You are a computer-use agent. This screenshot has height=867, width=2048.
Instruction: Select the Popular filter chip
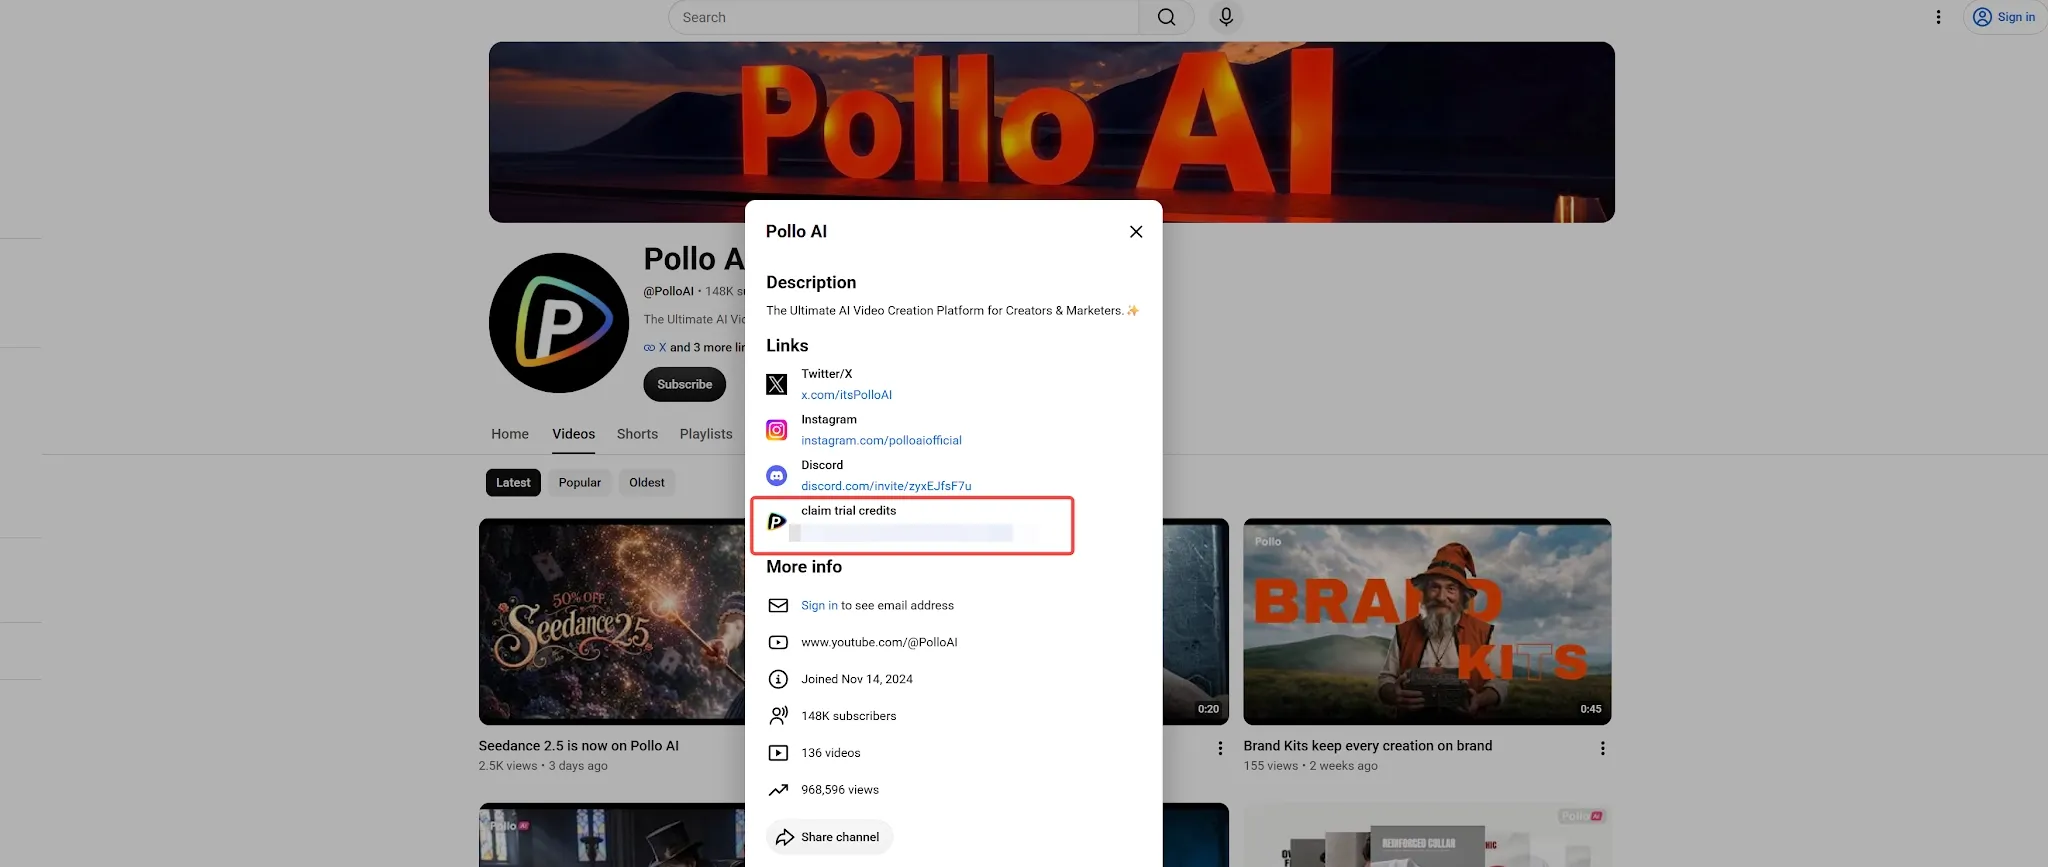coord(580,482)
